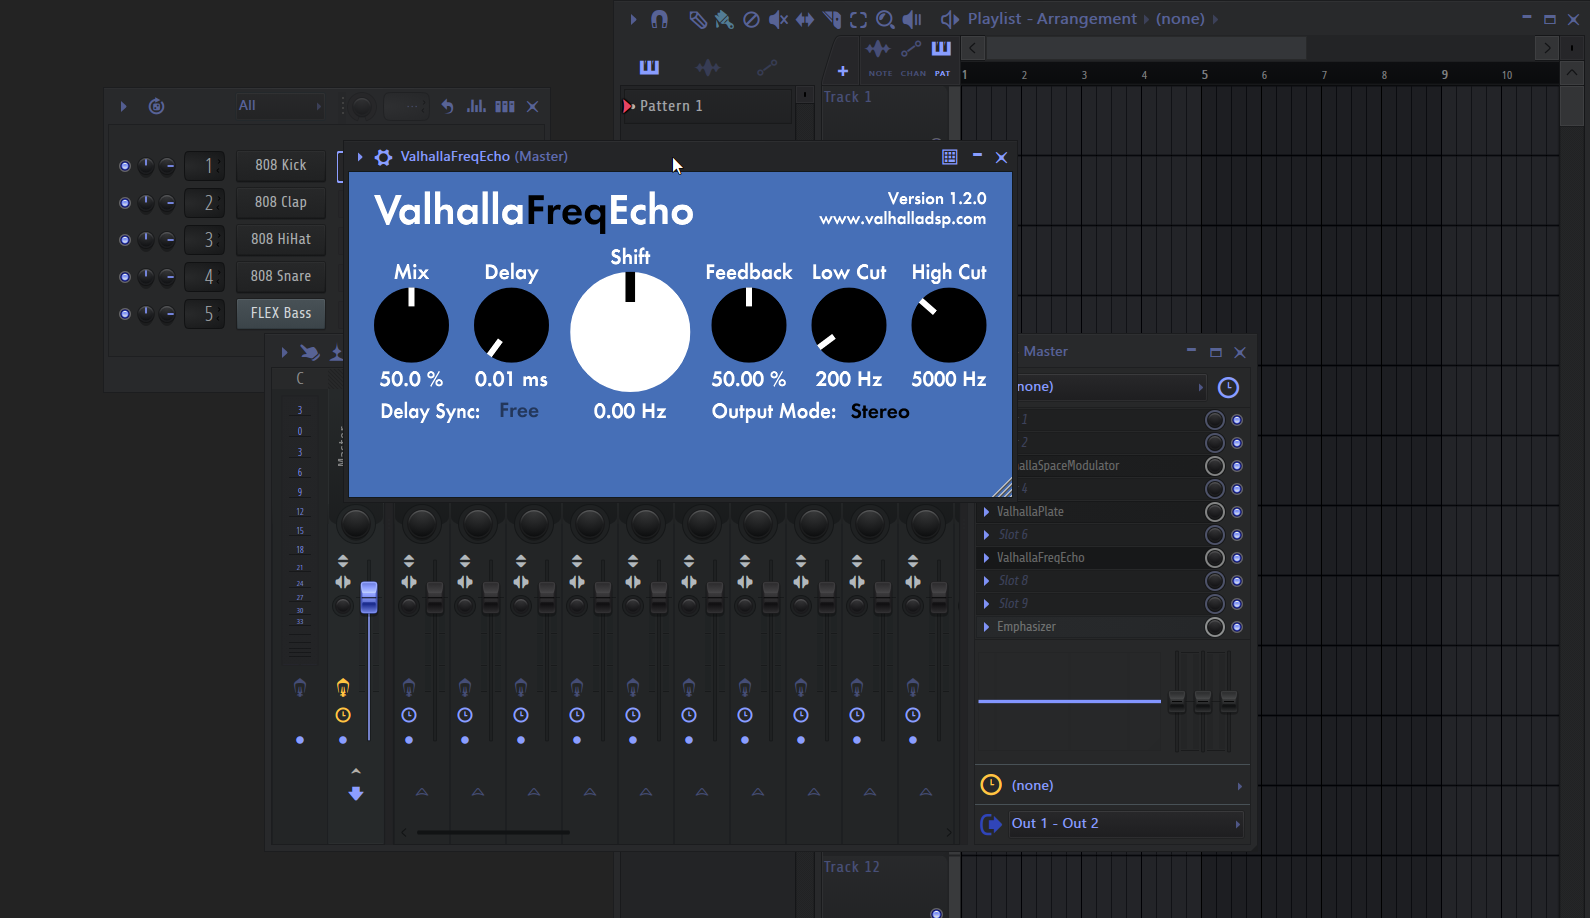Click the automation curve icon above Pattern 1
1590x918 pixels.
(x=767, y=67)
